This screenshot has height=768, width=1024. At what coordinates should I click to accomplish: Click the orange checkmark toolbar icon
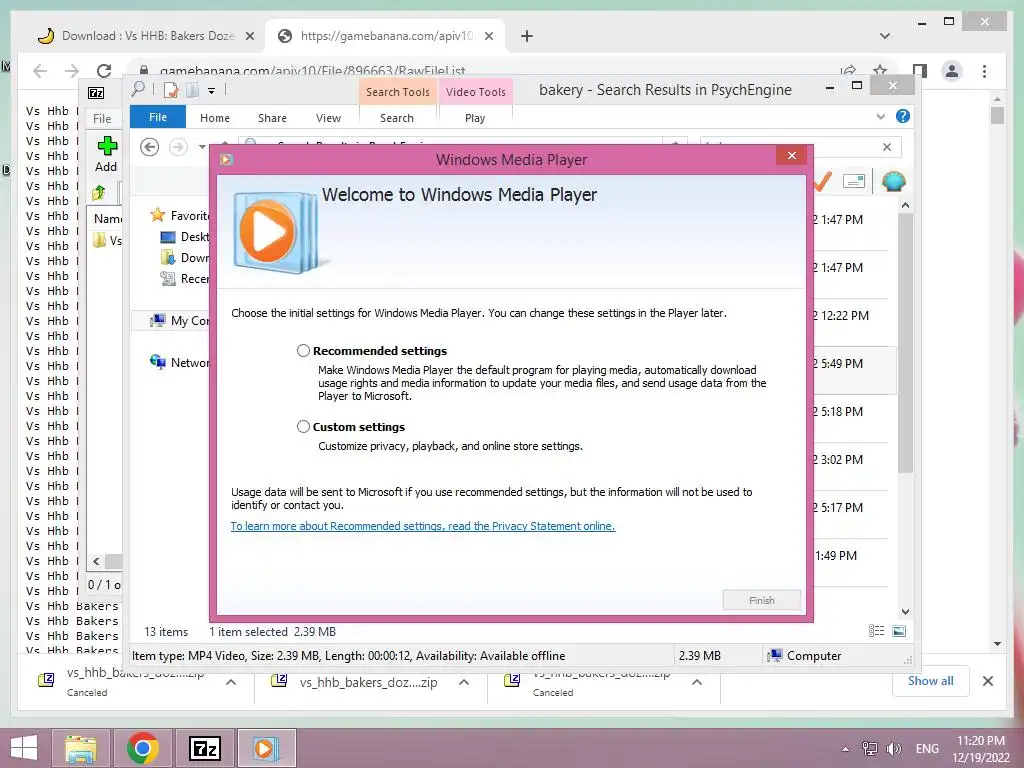coord(823,181)
